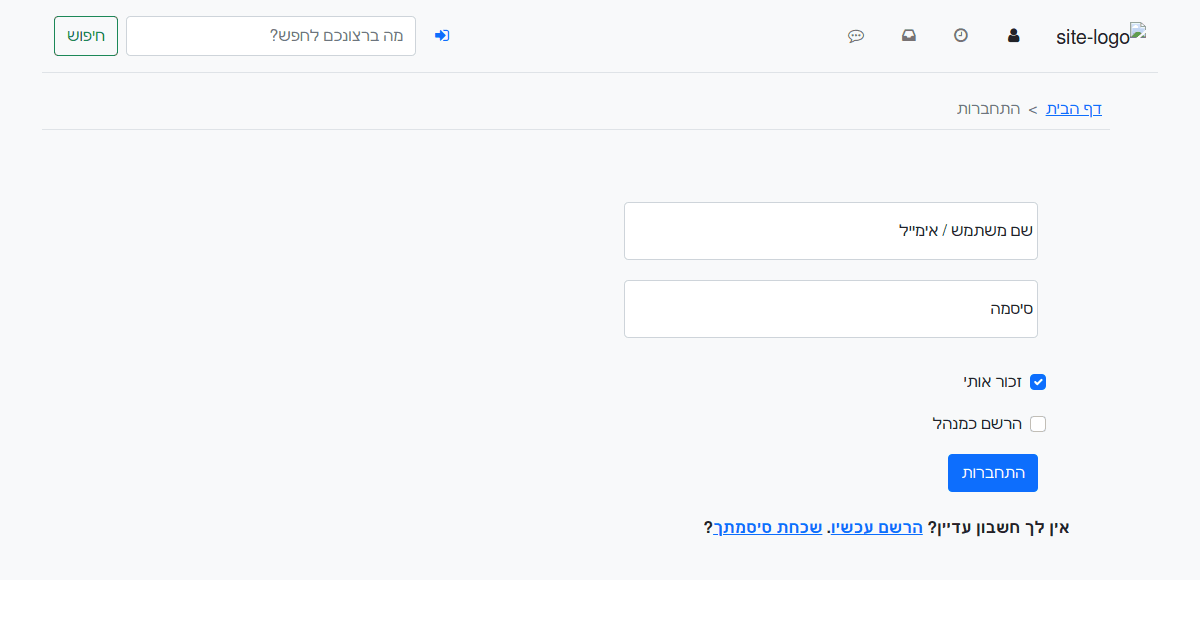Open the chat messages speech bubble icon
Screen dimensions: 1200x630
point(856,35)
